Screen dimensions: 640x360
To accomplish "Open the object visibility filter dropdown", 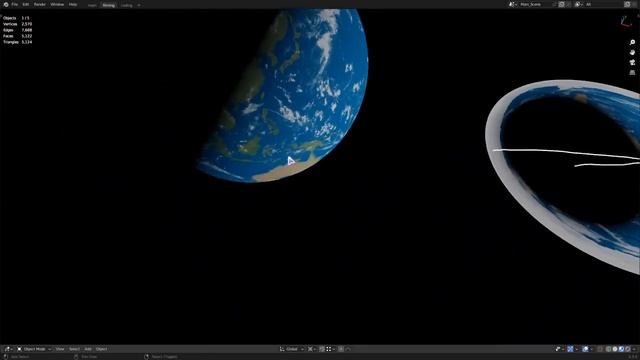I will coord(560,349).
